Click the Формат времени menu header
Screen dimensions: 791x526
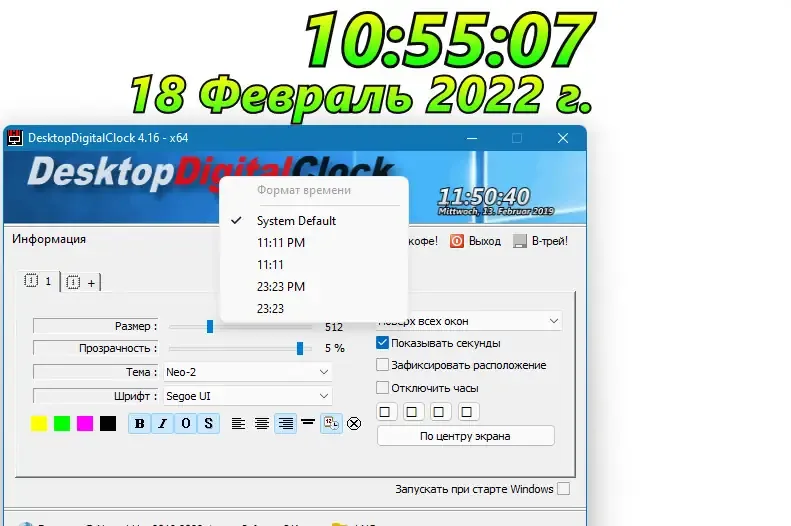304,190
